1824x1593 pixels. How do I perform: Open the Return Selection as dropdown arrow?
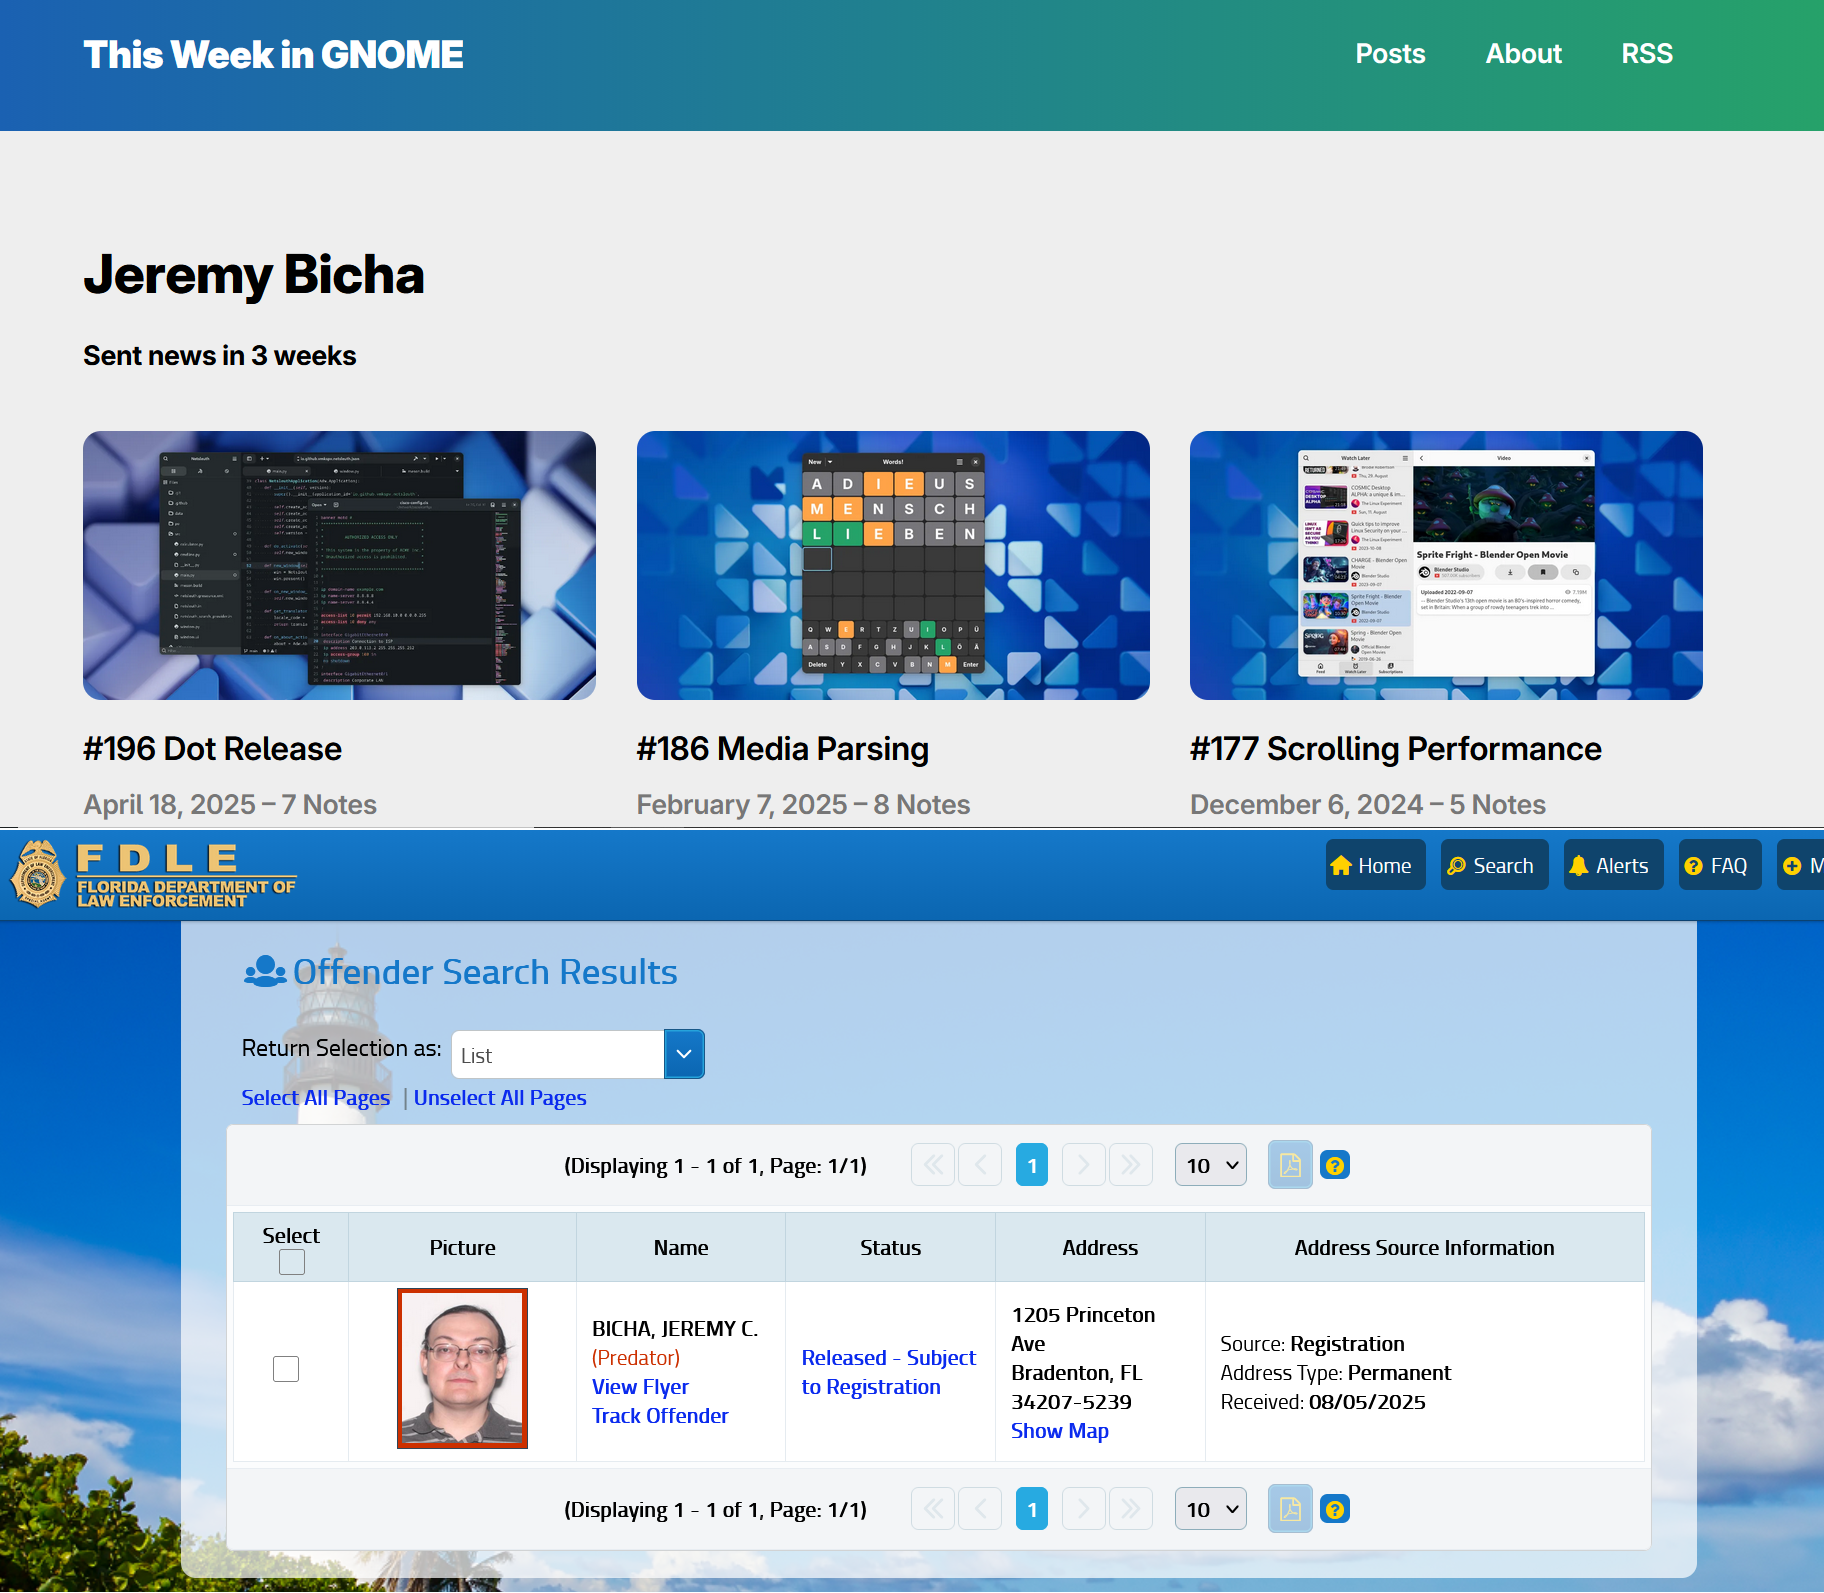[x=684, y=1054]
